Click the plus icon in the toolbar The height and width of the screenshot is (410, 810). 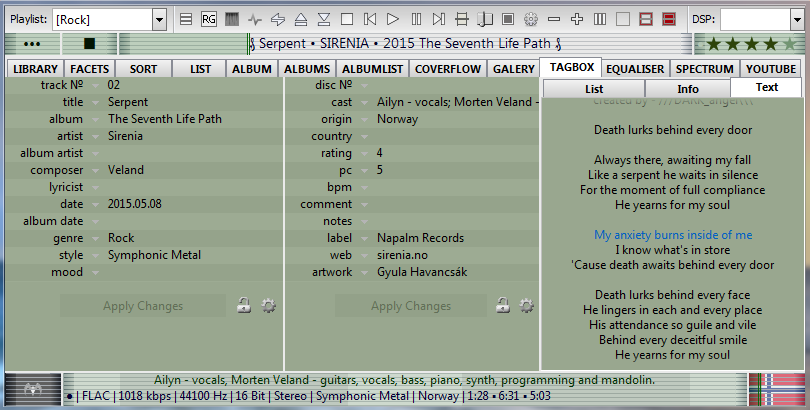[577, 19]
